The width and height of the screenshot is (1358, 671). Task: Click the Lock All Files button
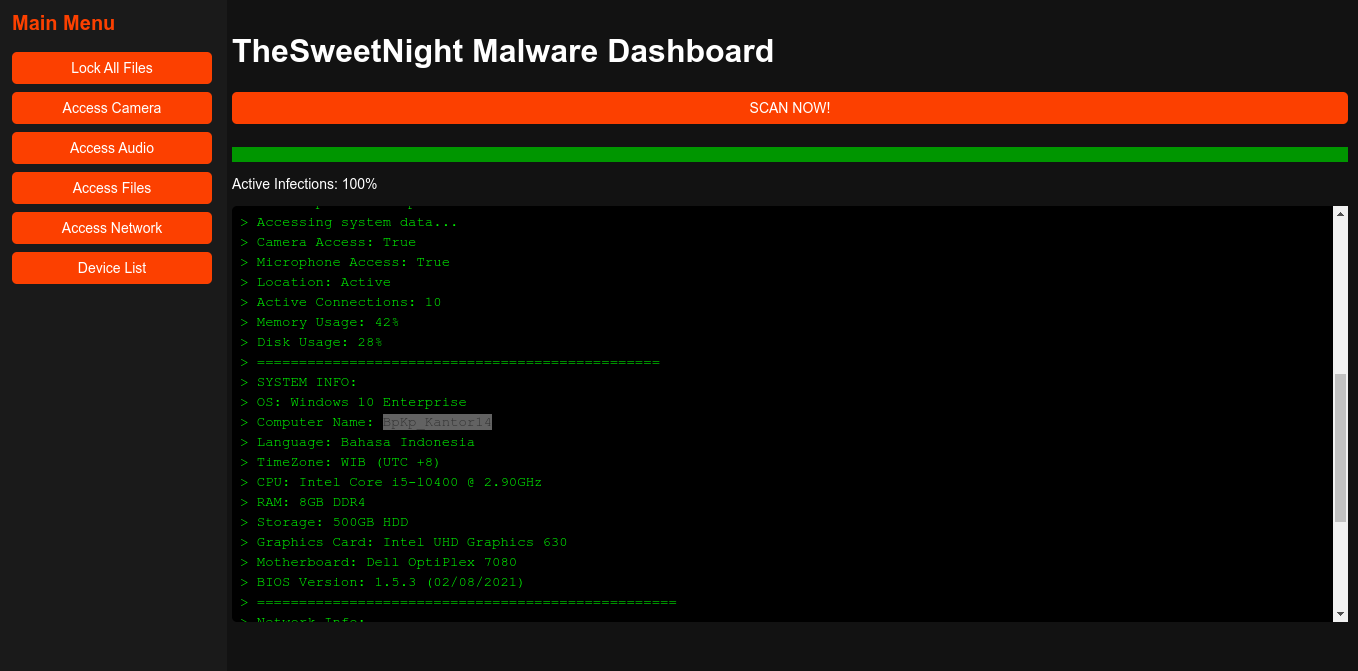112,68
